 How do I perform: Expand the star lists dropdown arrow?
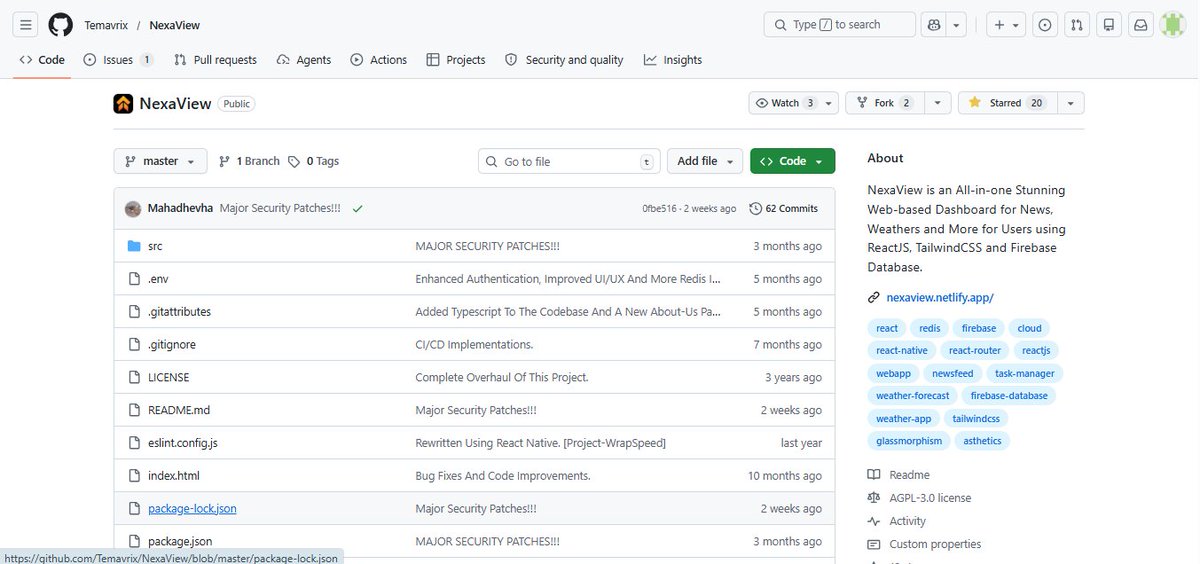click(1070, 103)
